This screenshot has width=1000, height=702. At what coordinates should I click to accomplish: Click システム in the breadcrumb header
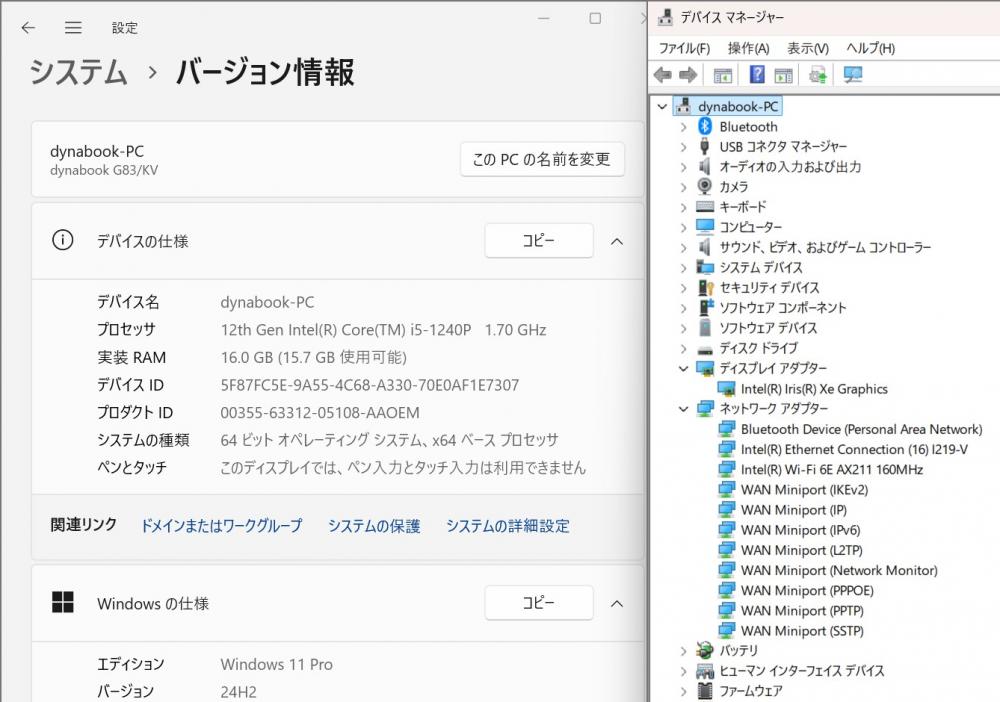point(78,72)
